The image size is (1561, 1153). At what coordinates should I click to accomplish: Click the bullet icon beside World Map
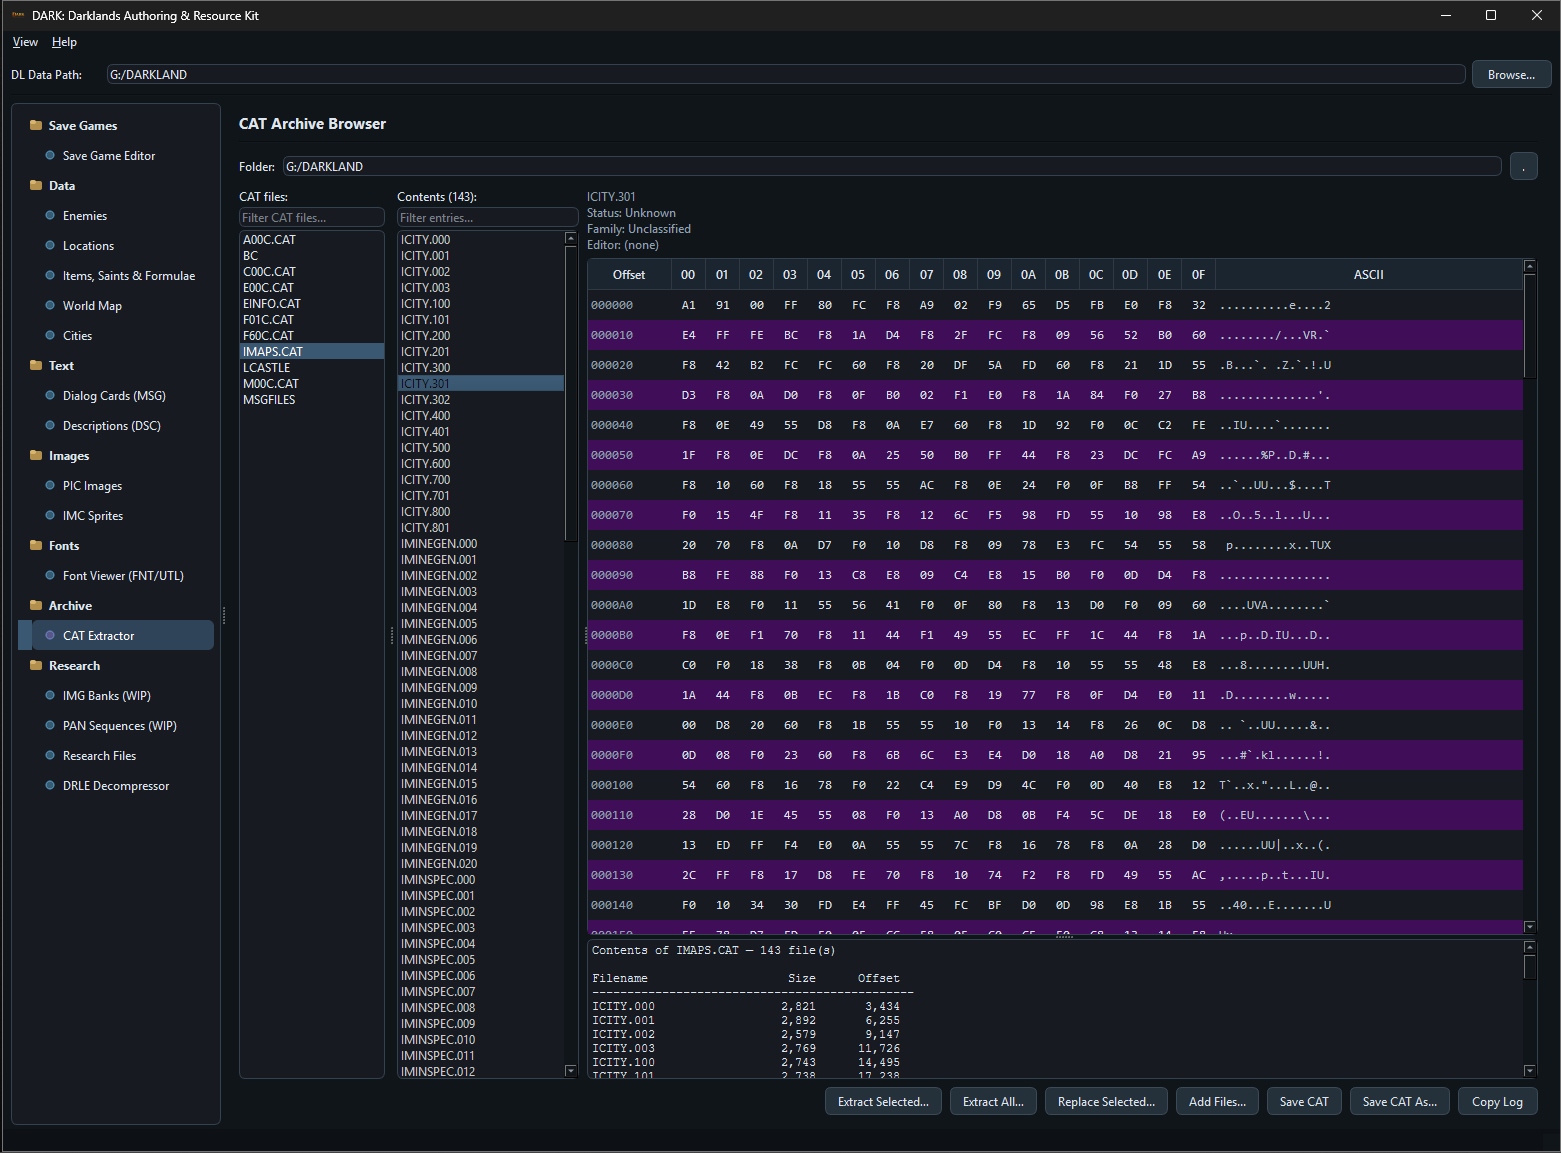pos(50,305)
